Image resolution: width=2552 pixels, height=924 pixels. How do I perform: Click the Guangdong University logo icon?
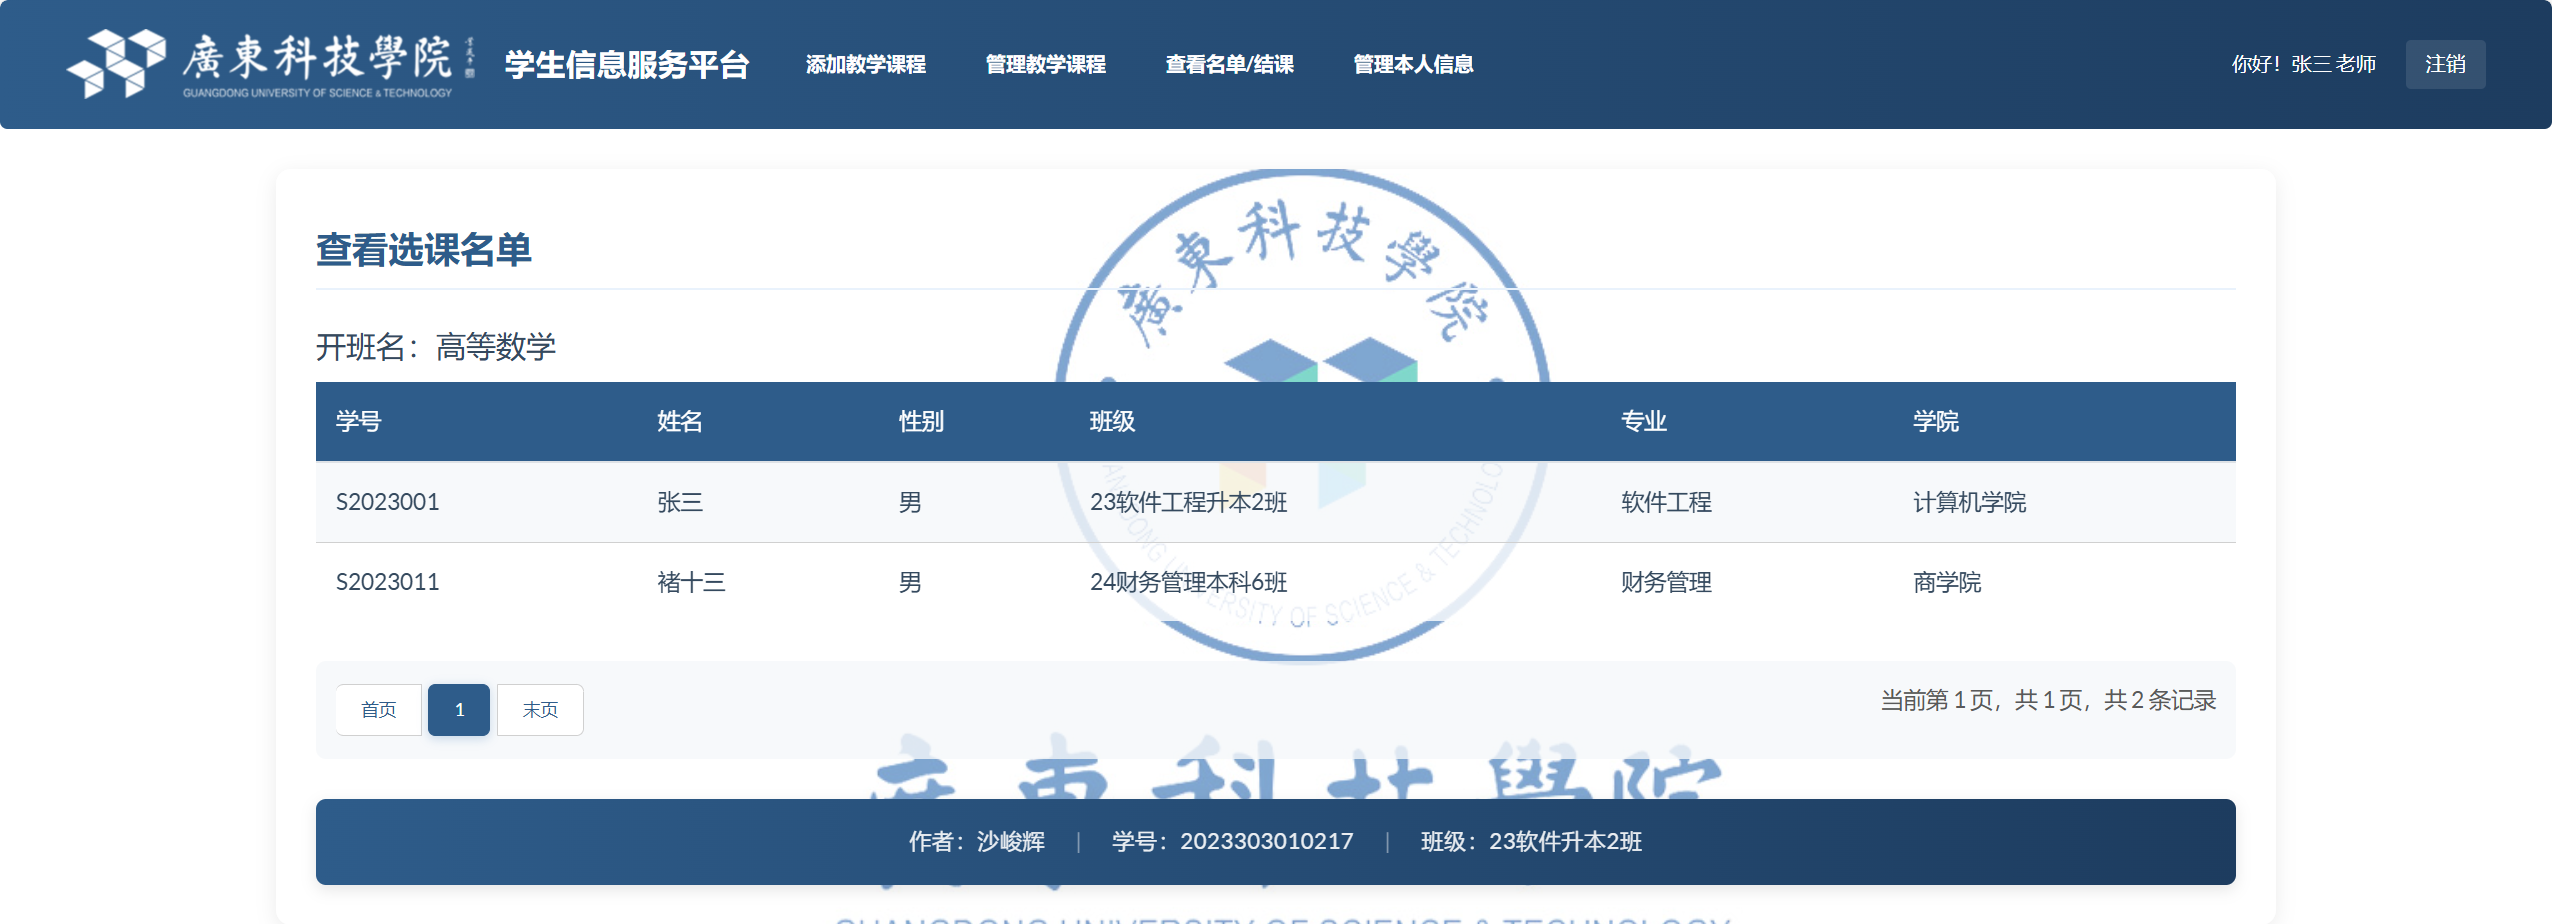[116, 63]
